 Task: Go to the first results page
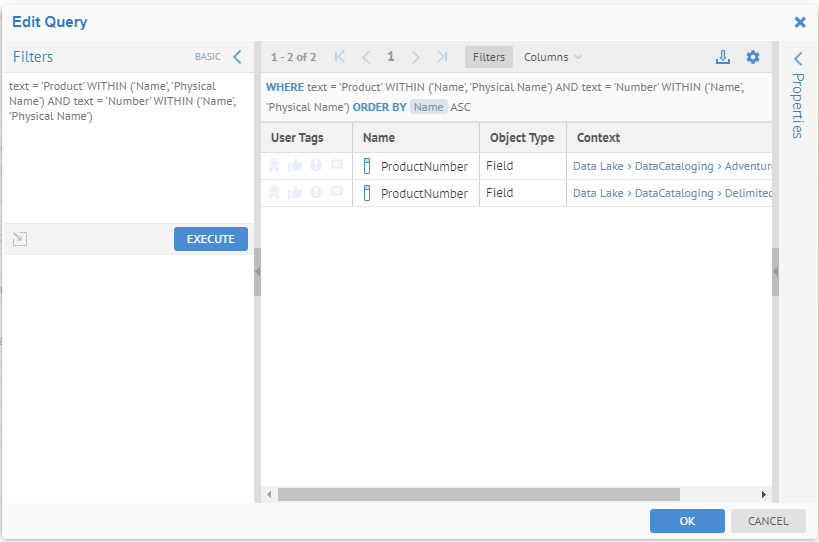coord(340,57)
